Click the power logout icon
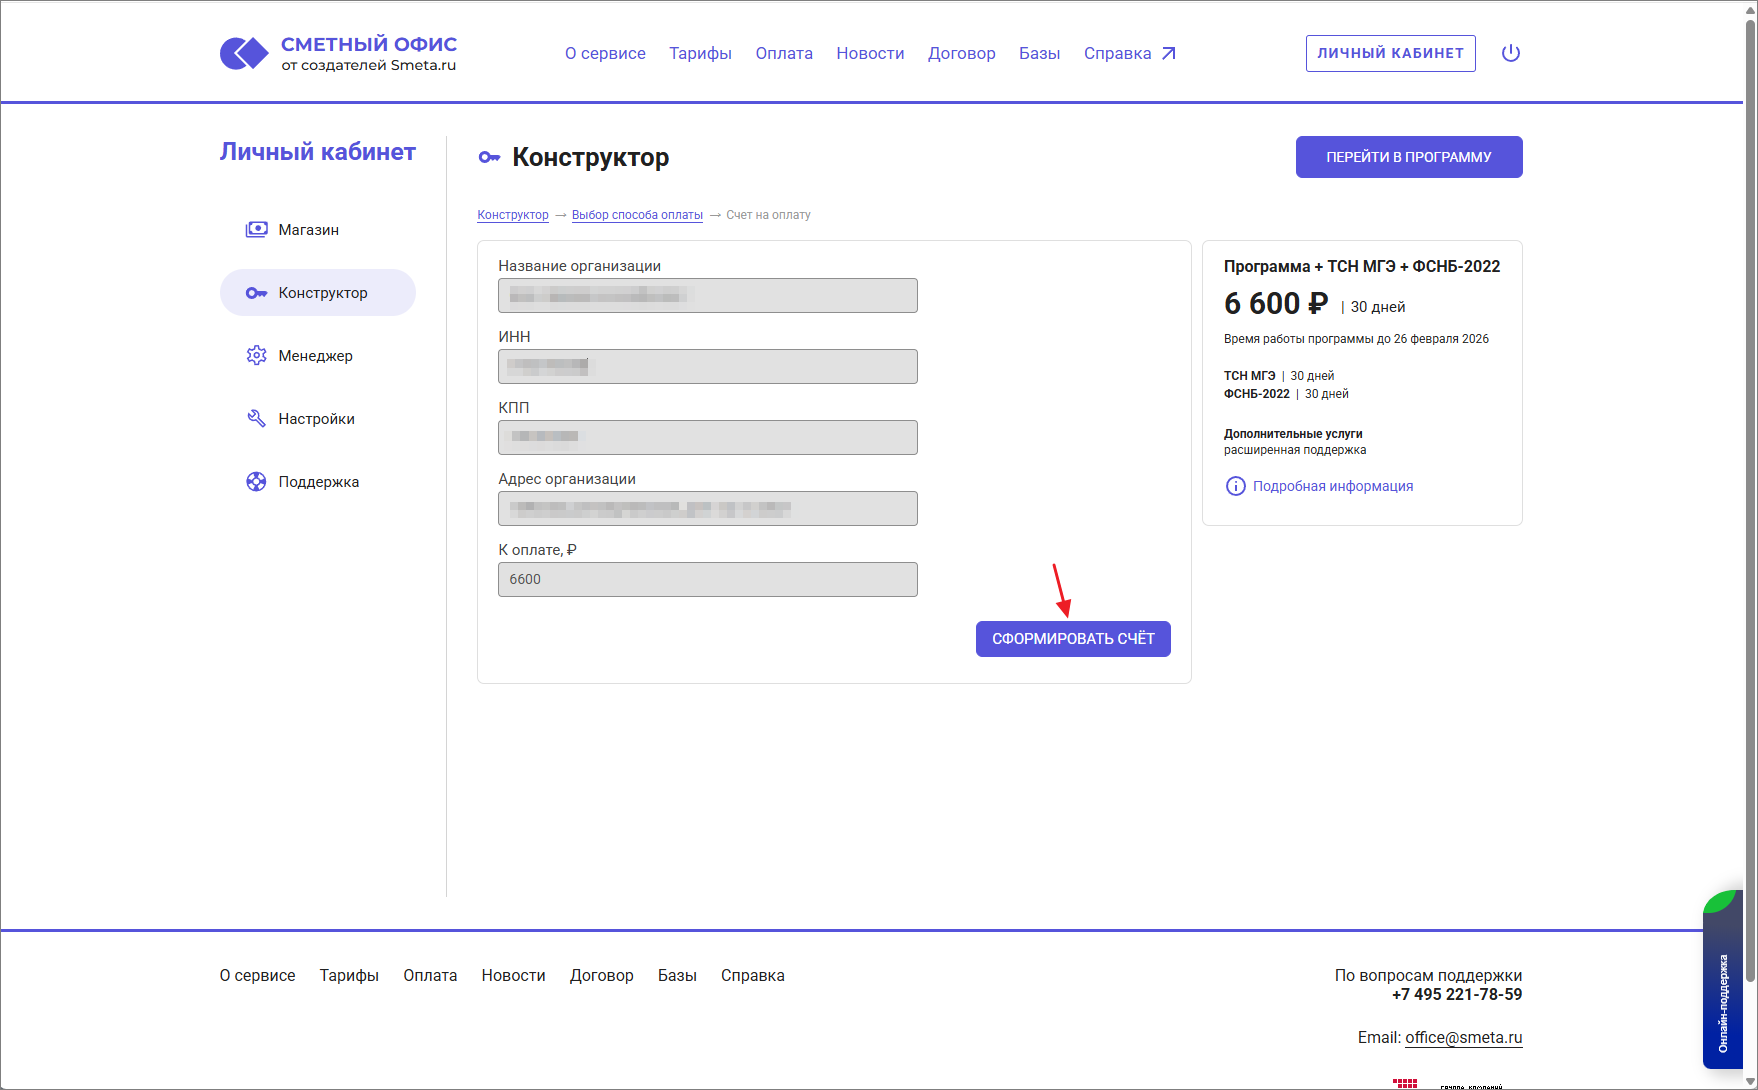 1510,53
